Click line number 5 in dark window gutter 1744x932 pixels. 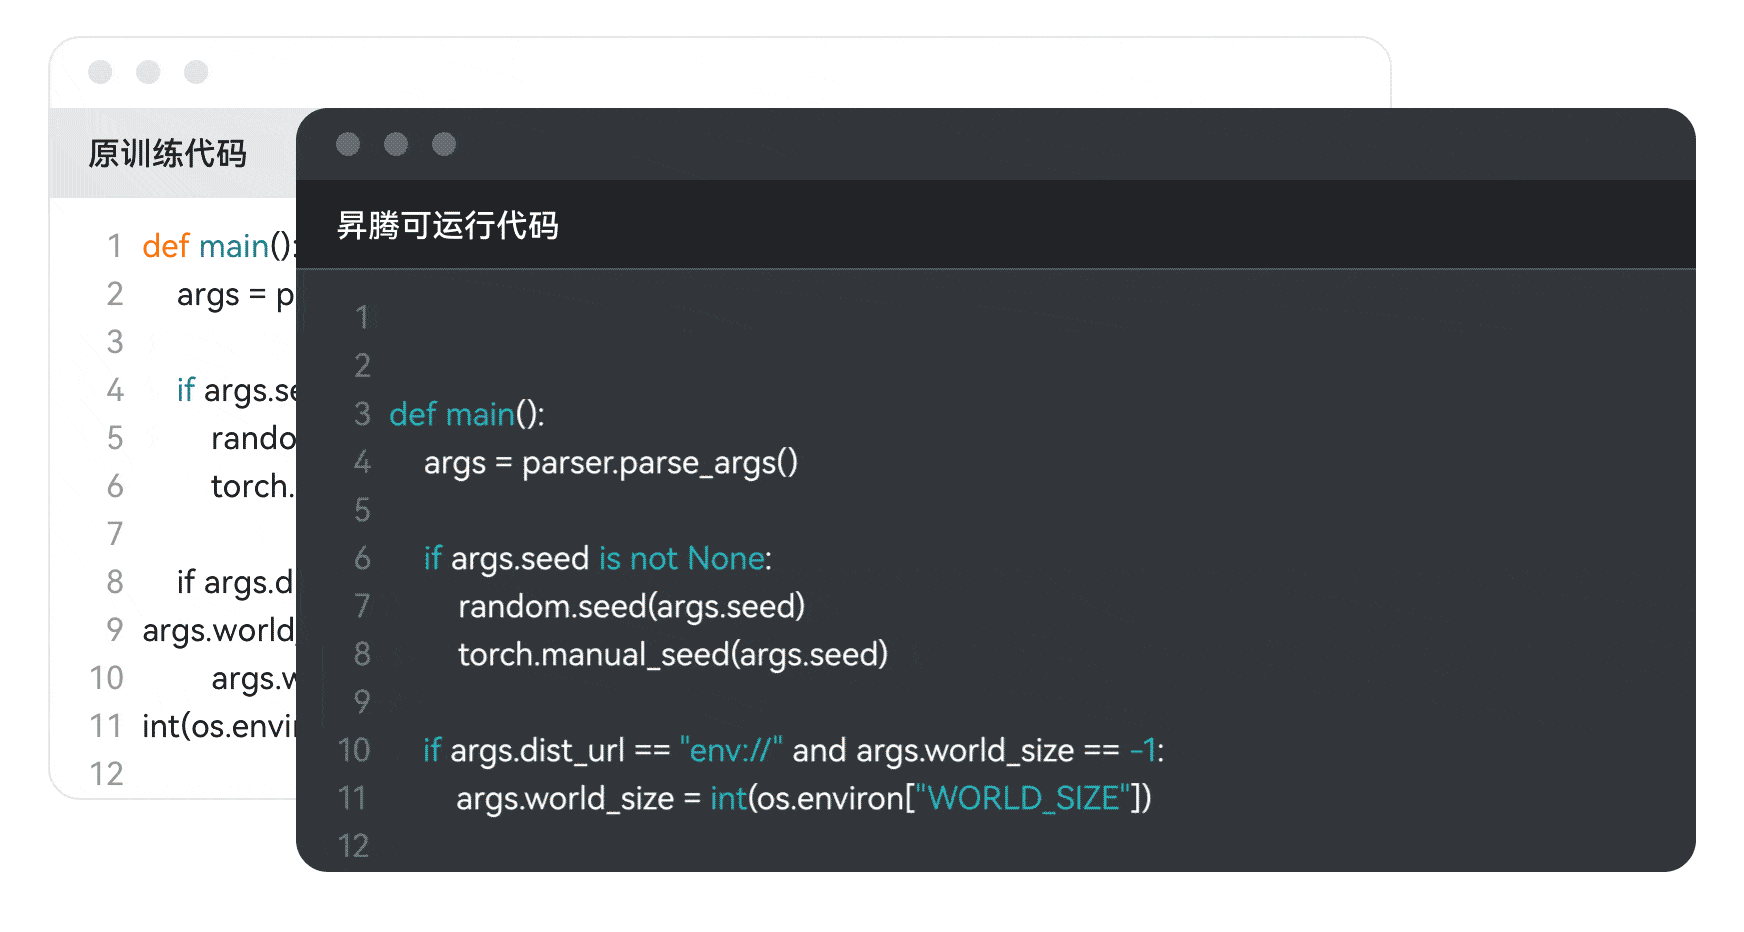point(362,510)
